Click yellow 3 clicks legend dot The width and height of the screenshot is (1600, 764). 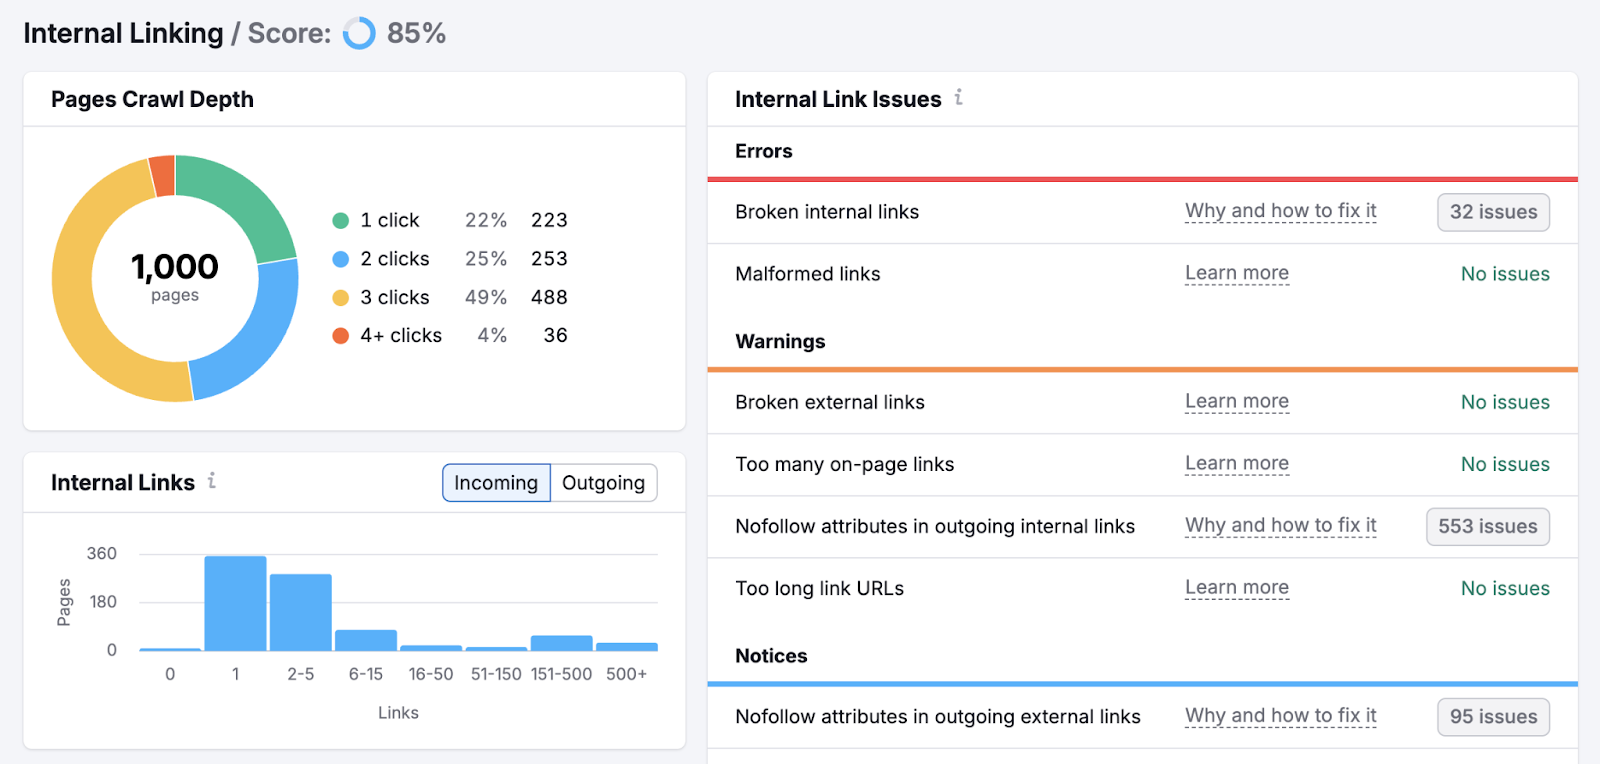(x=340, y=297)
